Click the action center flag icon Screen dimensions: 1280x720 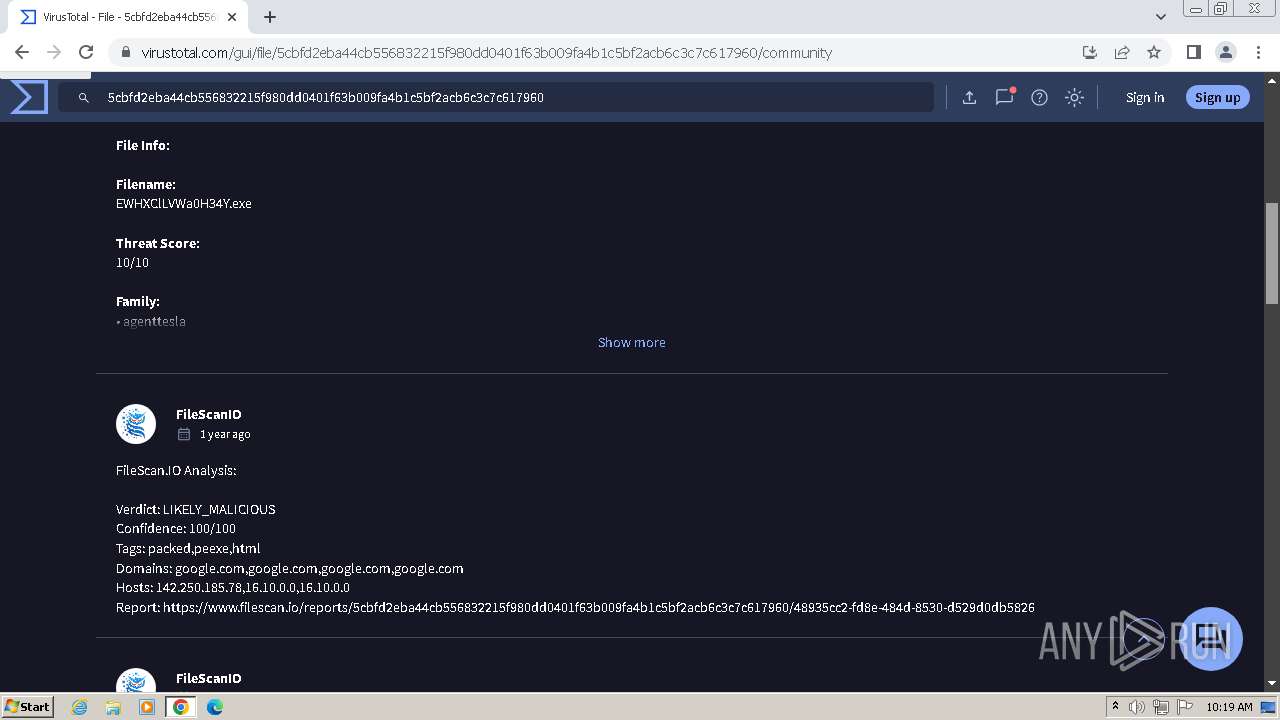pos(1185,707)
